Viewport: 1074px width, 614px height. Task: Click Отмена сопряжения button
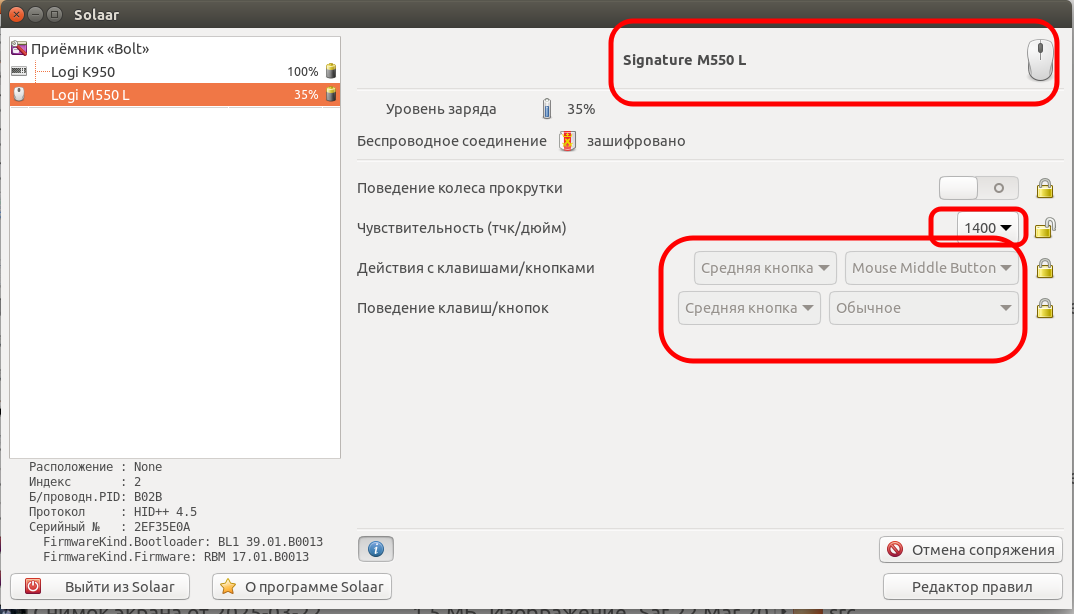click(x=971, y=550)
